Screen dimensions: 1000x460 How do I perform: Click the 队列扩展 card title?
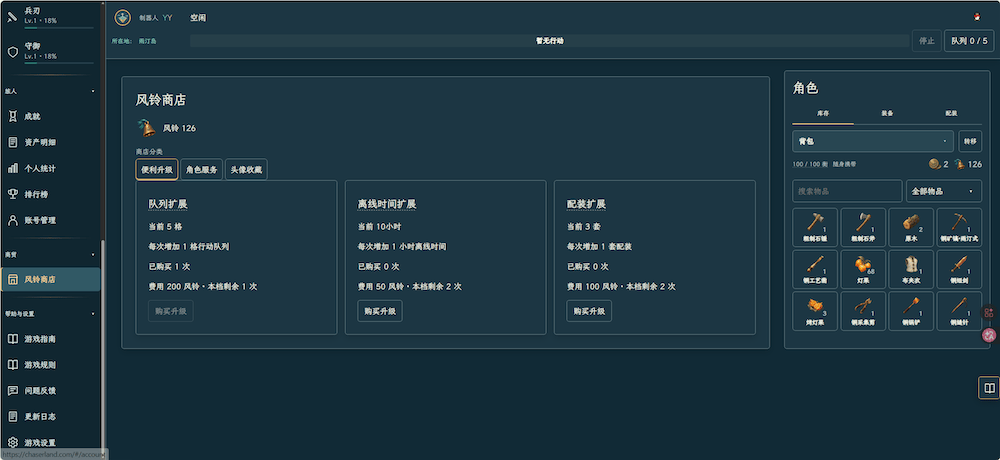point(168,204)
